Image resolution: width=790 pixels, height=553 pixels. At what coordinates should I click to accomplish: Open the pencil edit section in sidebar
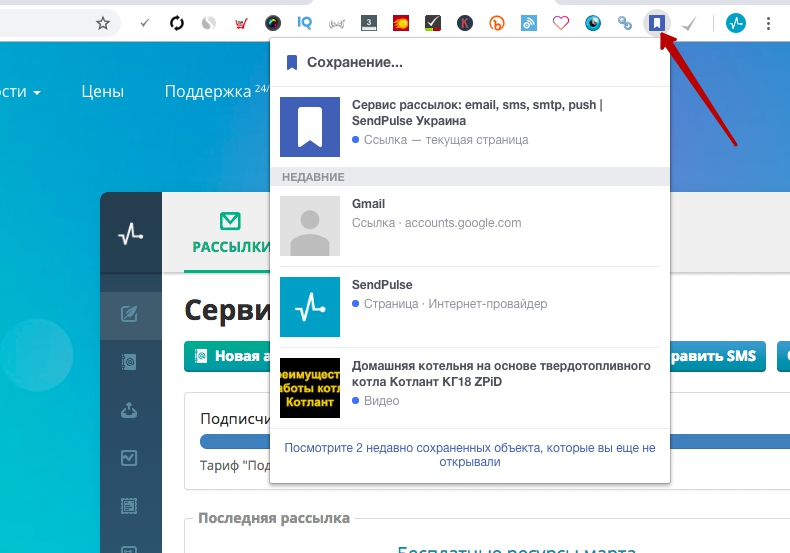(129, 313)
